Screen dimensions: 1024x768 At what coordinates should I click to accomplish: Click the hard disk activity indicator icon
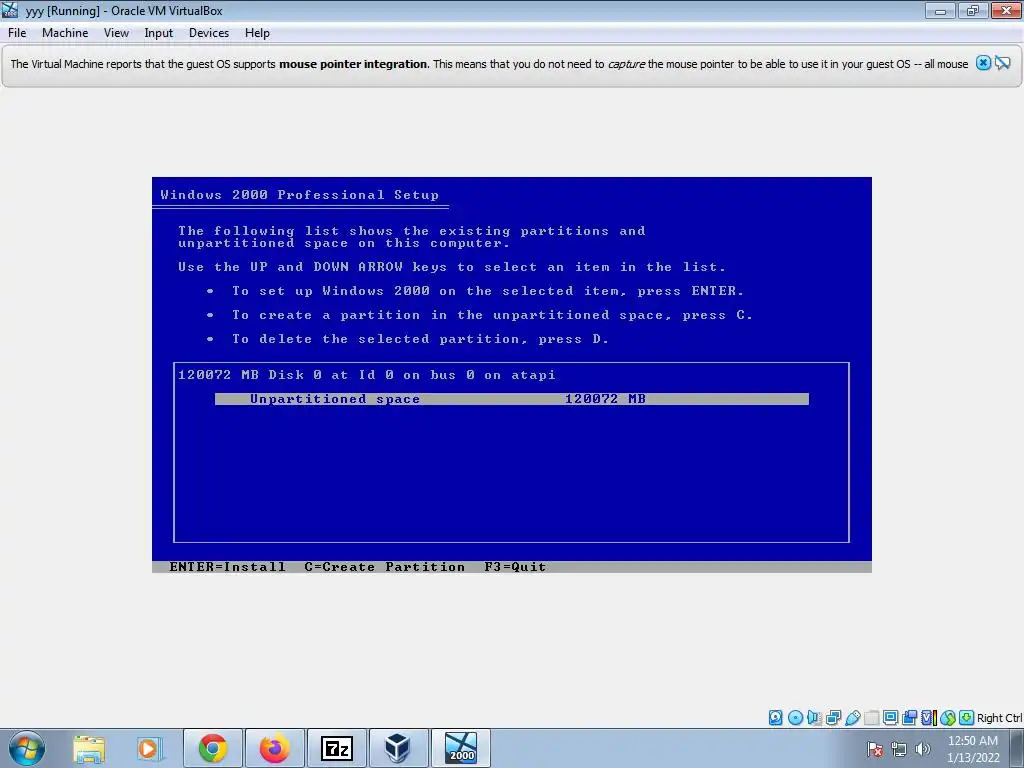pos(775,718)
